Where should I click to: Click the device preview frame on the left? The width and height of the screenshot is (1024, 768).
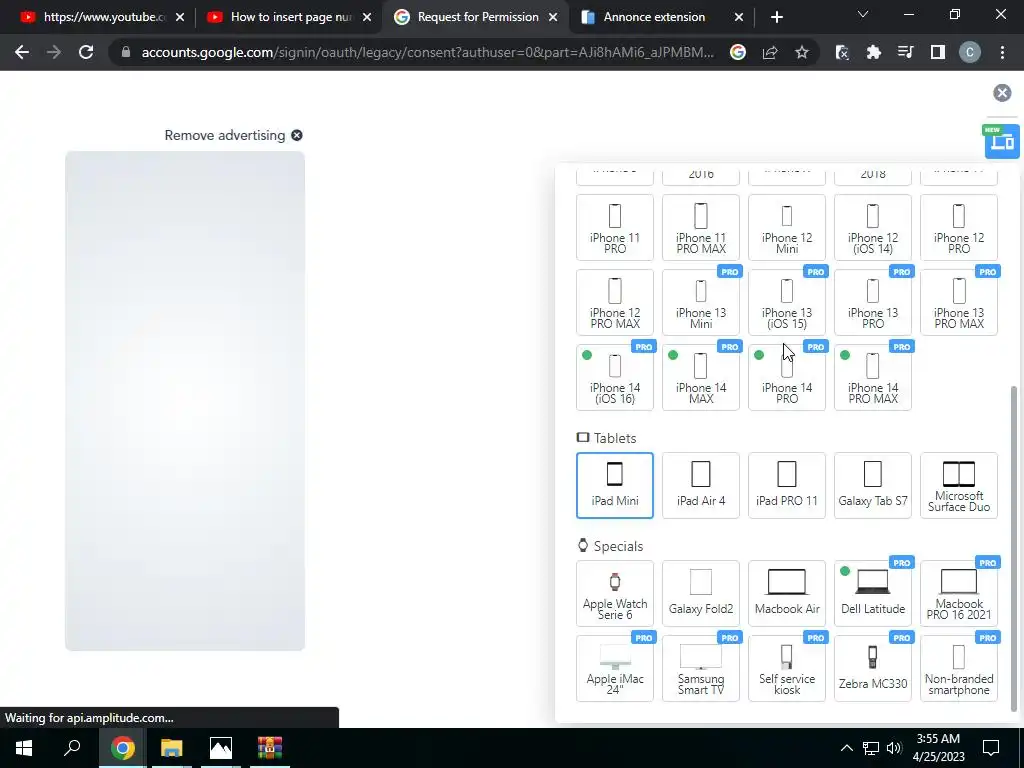185,400
